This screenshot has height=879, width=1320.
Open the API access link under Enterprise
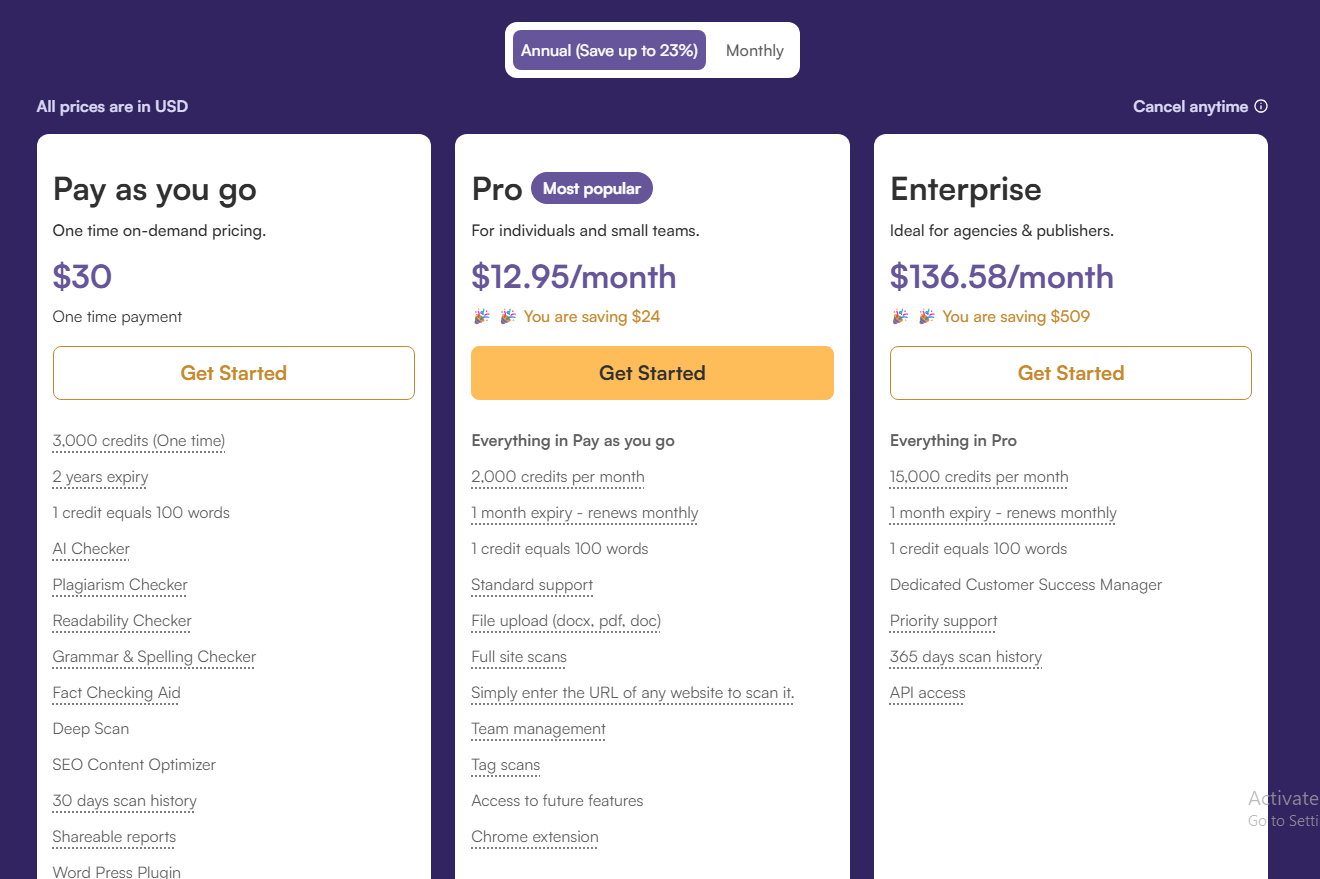tap(927, 692)
